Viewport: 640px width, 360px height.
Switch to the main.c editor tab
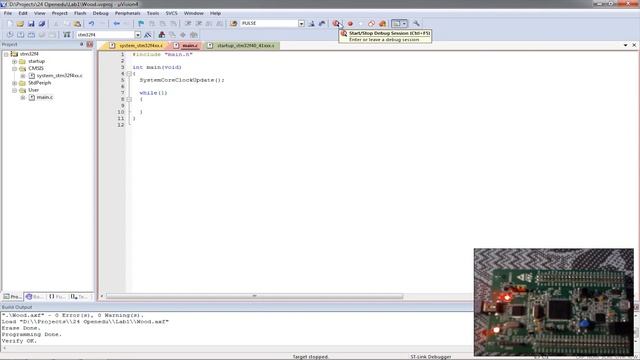pos(186,46)
